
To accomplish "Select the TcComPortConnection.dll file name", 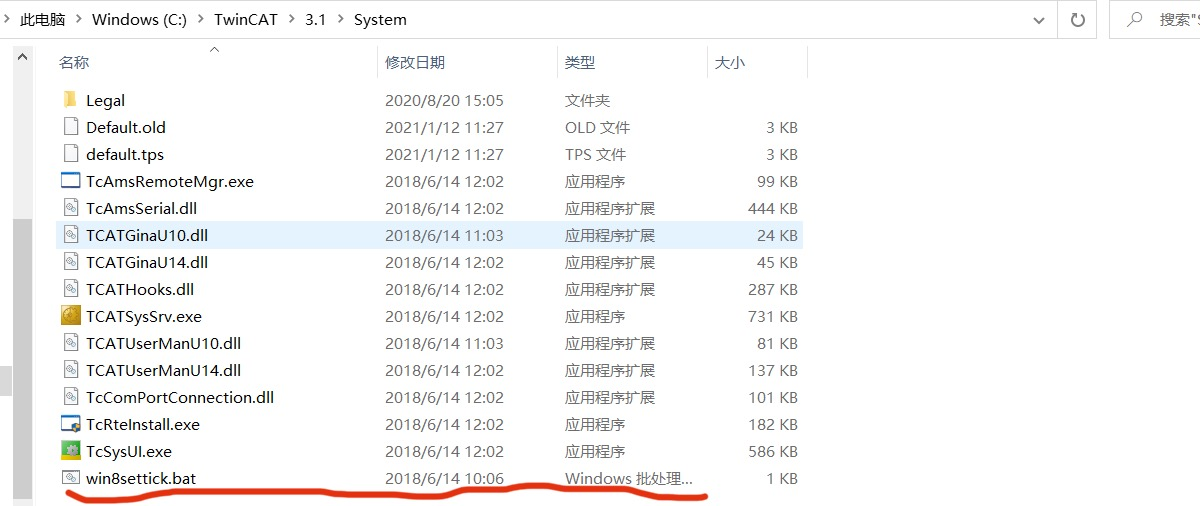I will tap(180, 397).
